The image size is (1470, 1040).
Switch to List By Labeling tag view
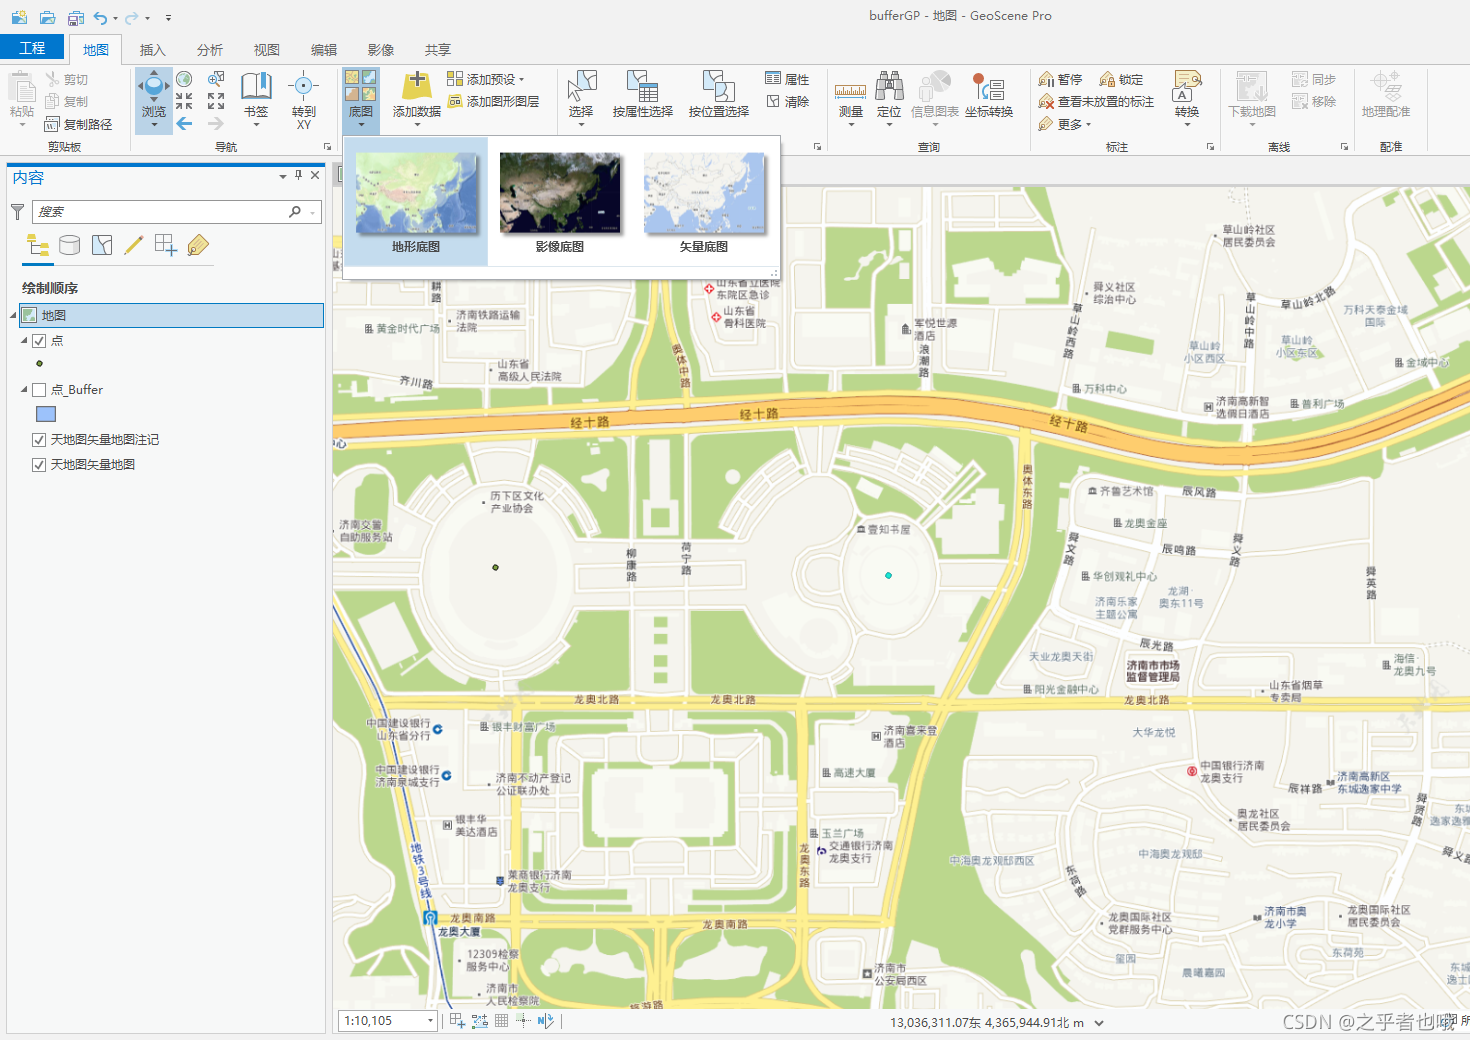[198, 245]
